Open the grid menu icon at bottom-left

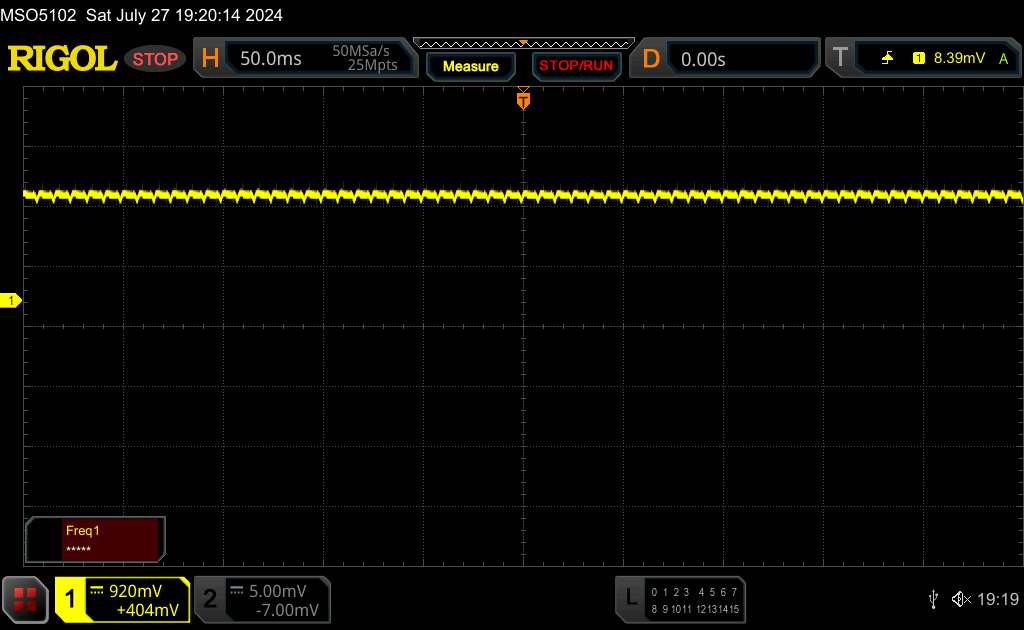pyautogui.click(x=25, y=599)
